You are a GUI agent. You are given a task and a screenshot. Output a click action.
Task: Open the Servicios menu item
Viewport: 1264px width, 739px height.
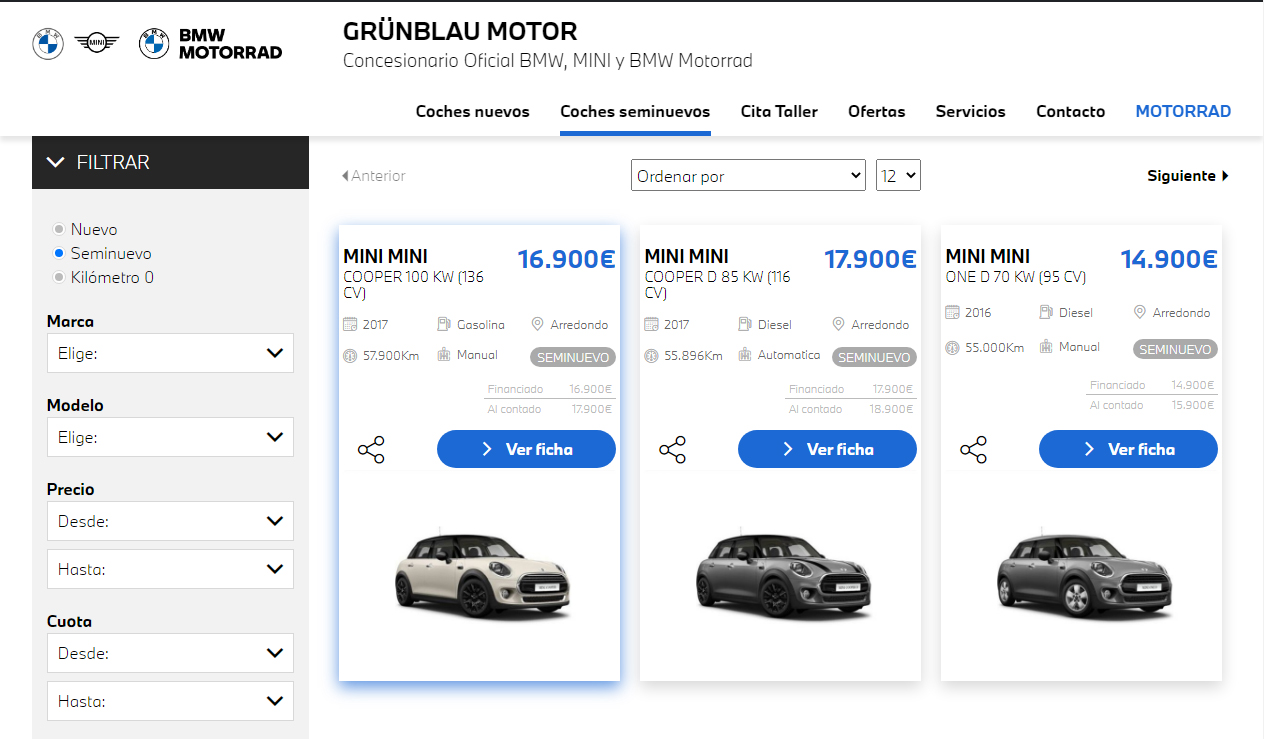tap(971, 111)
